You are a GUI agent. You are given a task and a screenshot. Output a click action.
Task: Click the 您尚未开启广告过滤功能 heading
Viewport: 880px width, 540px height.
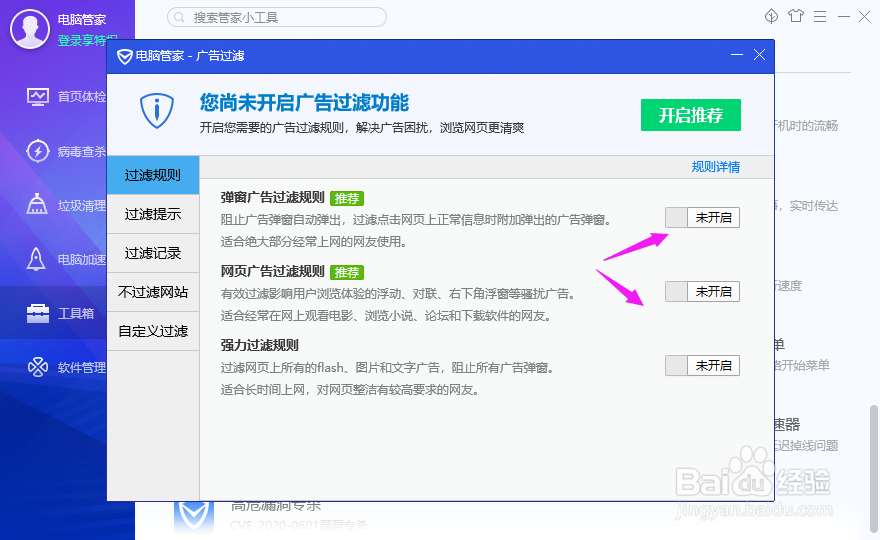[304, 103]
